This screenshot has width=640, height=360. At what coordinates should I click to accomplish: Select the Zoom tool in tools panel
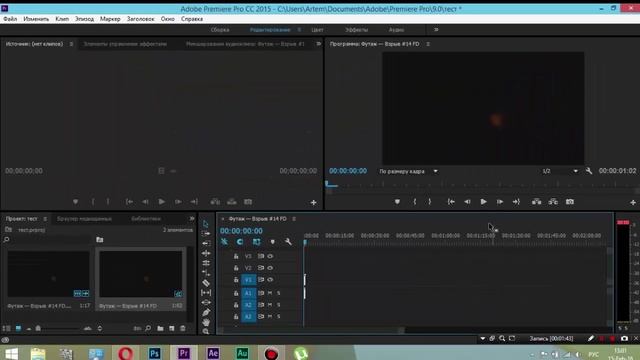[206, 331]
